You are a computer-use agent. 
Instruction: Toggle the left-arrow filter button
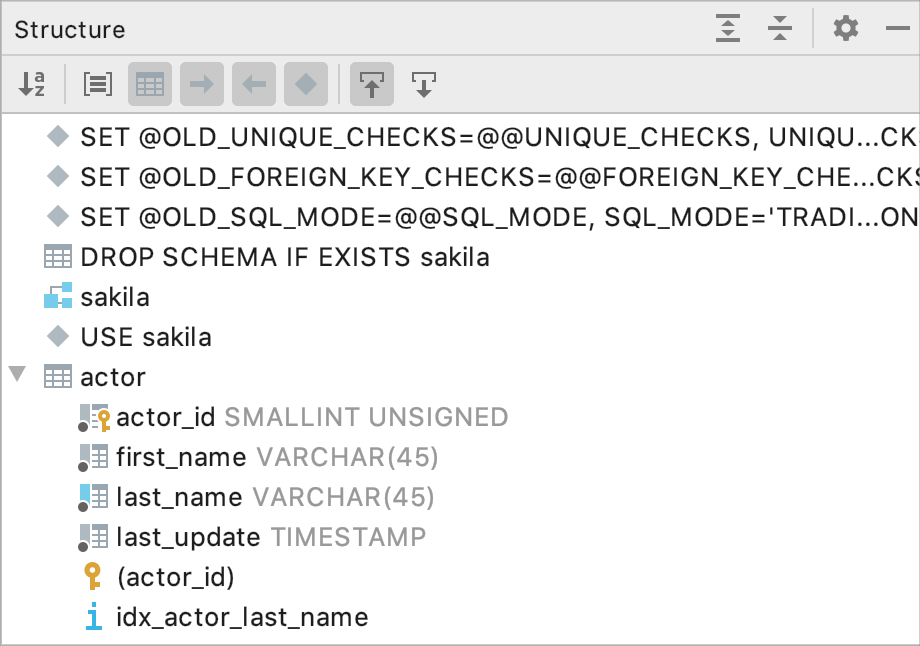254,85
